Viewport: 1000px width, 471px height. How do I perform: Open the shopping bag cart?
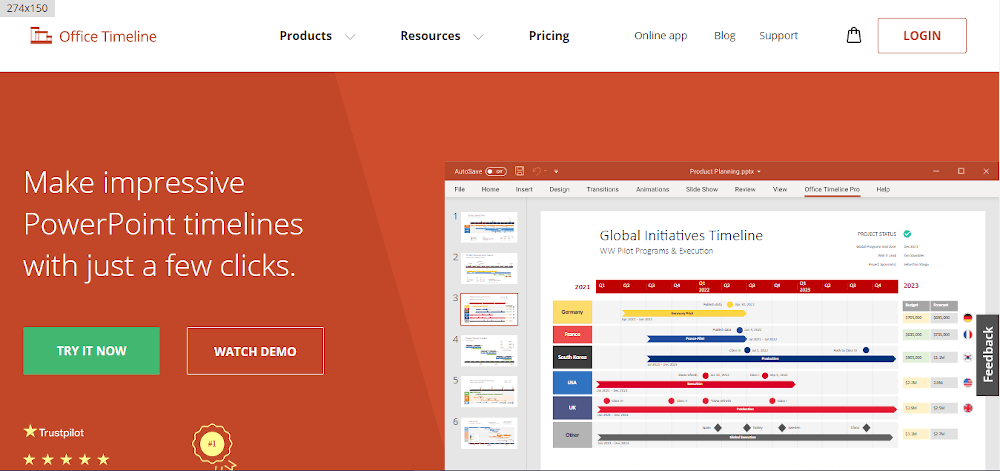pos(853,36)
